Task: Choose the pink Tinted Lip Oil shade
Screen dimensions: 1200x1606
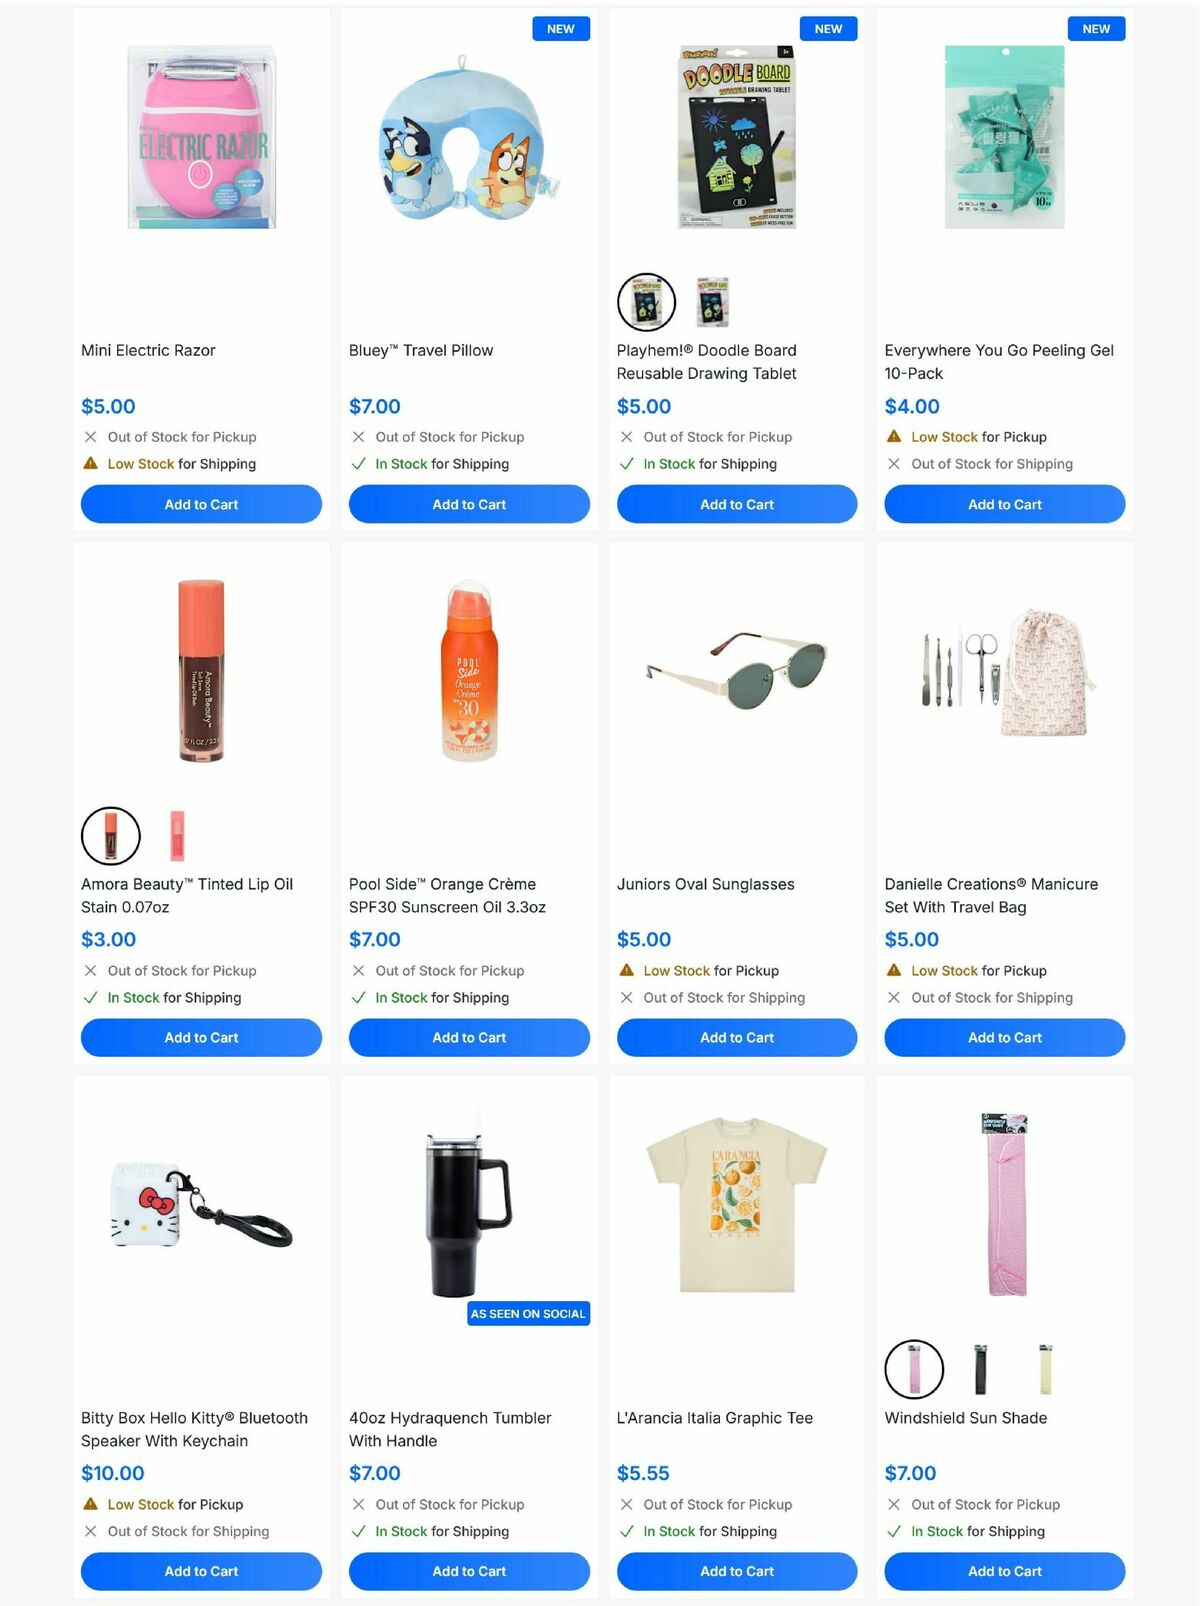Action: 176,836
